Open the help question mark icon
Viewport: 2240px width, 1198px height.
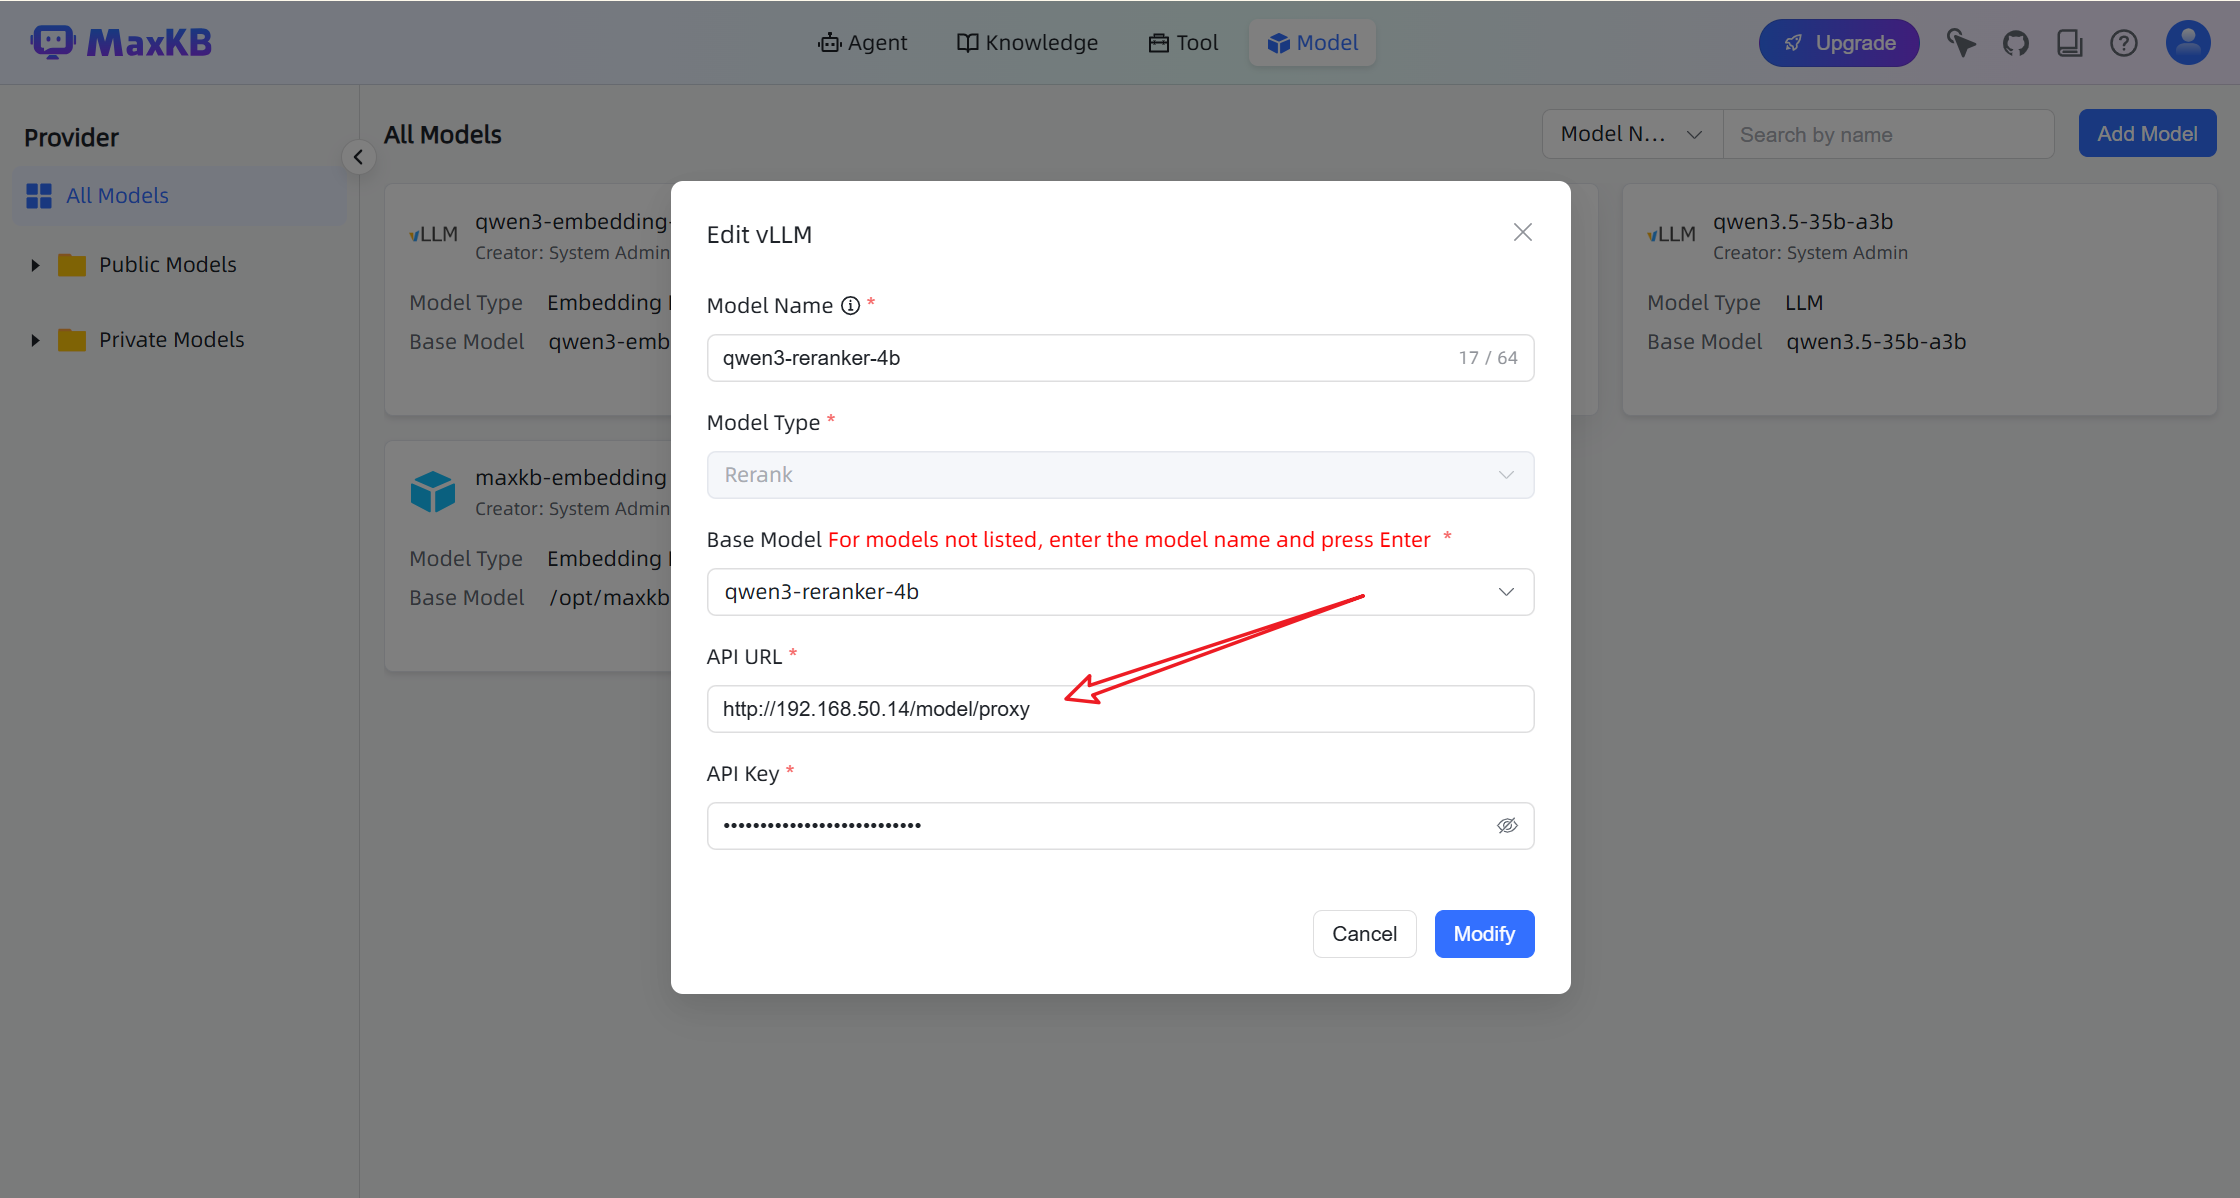pos(2123,43)
